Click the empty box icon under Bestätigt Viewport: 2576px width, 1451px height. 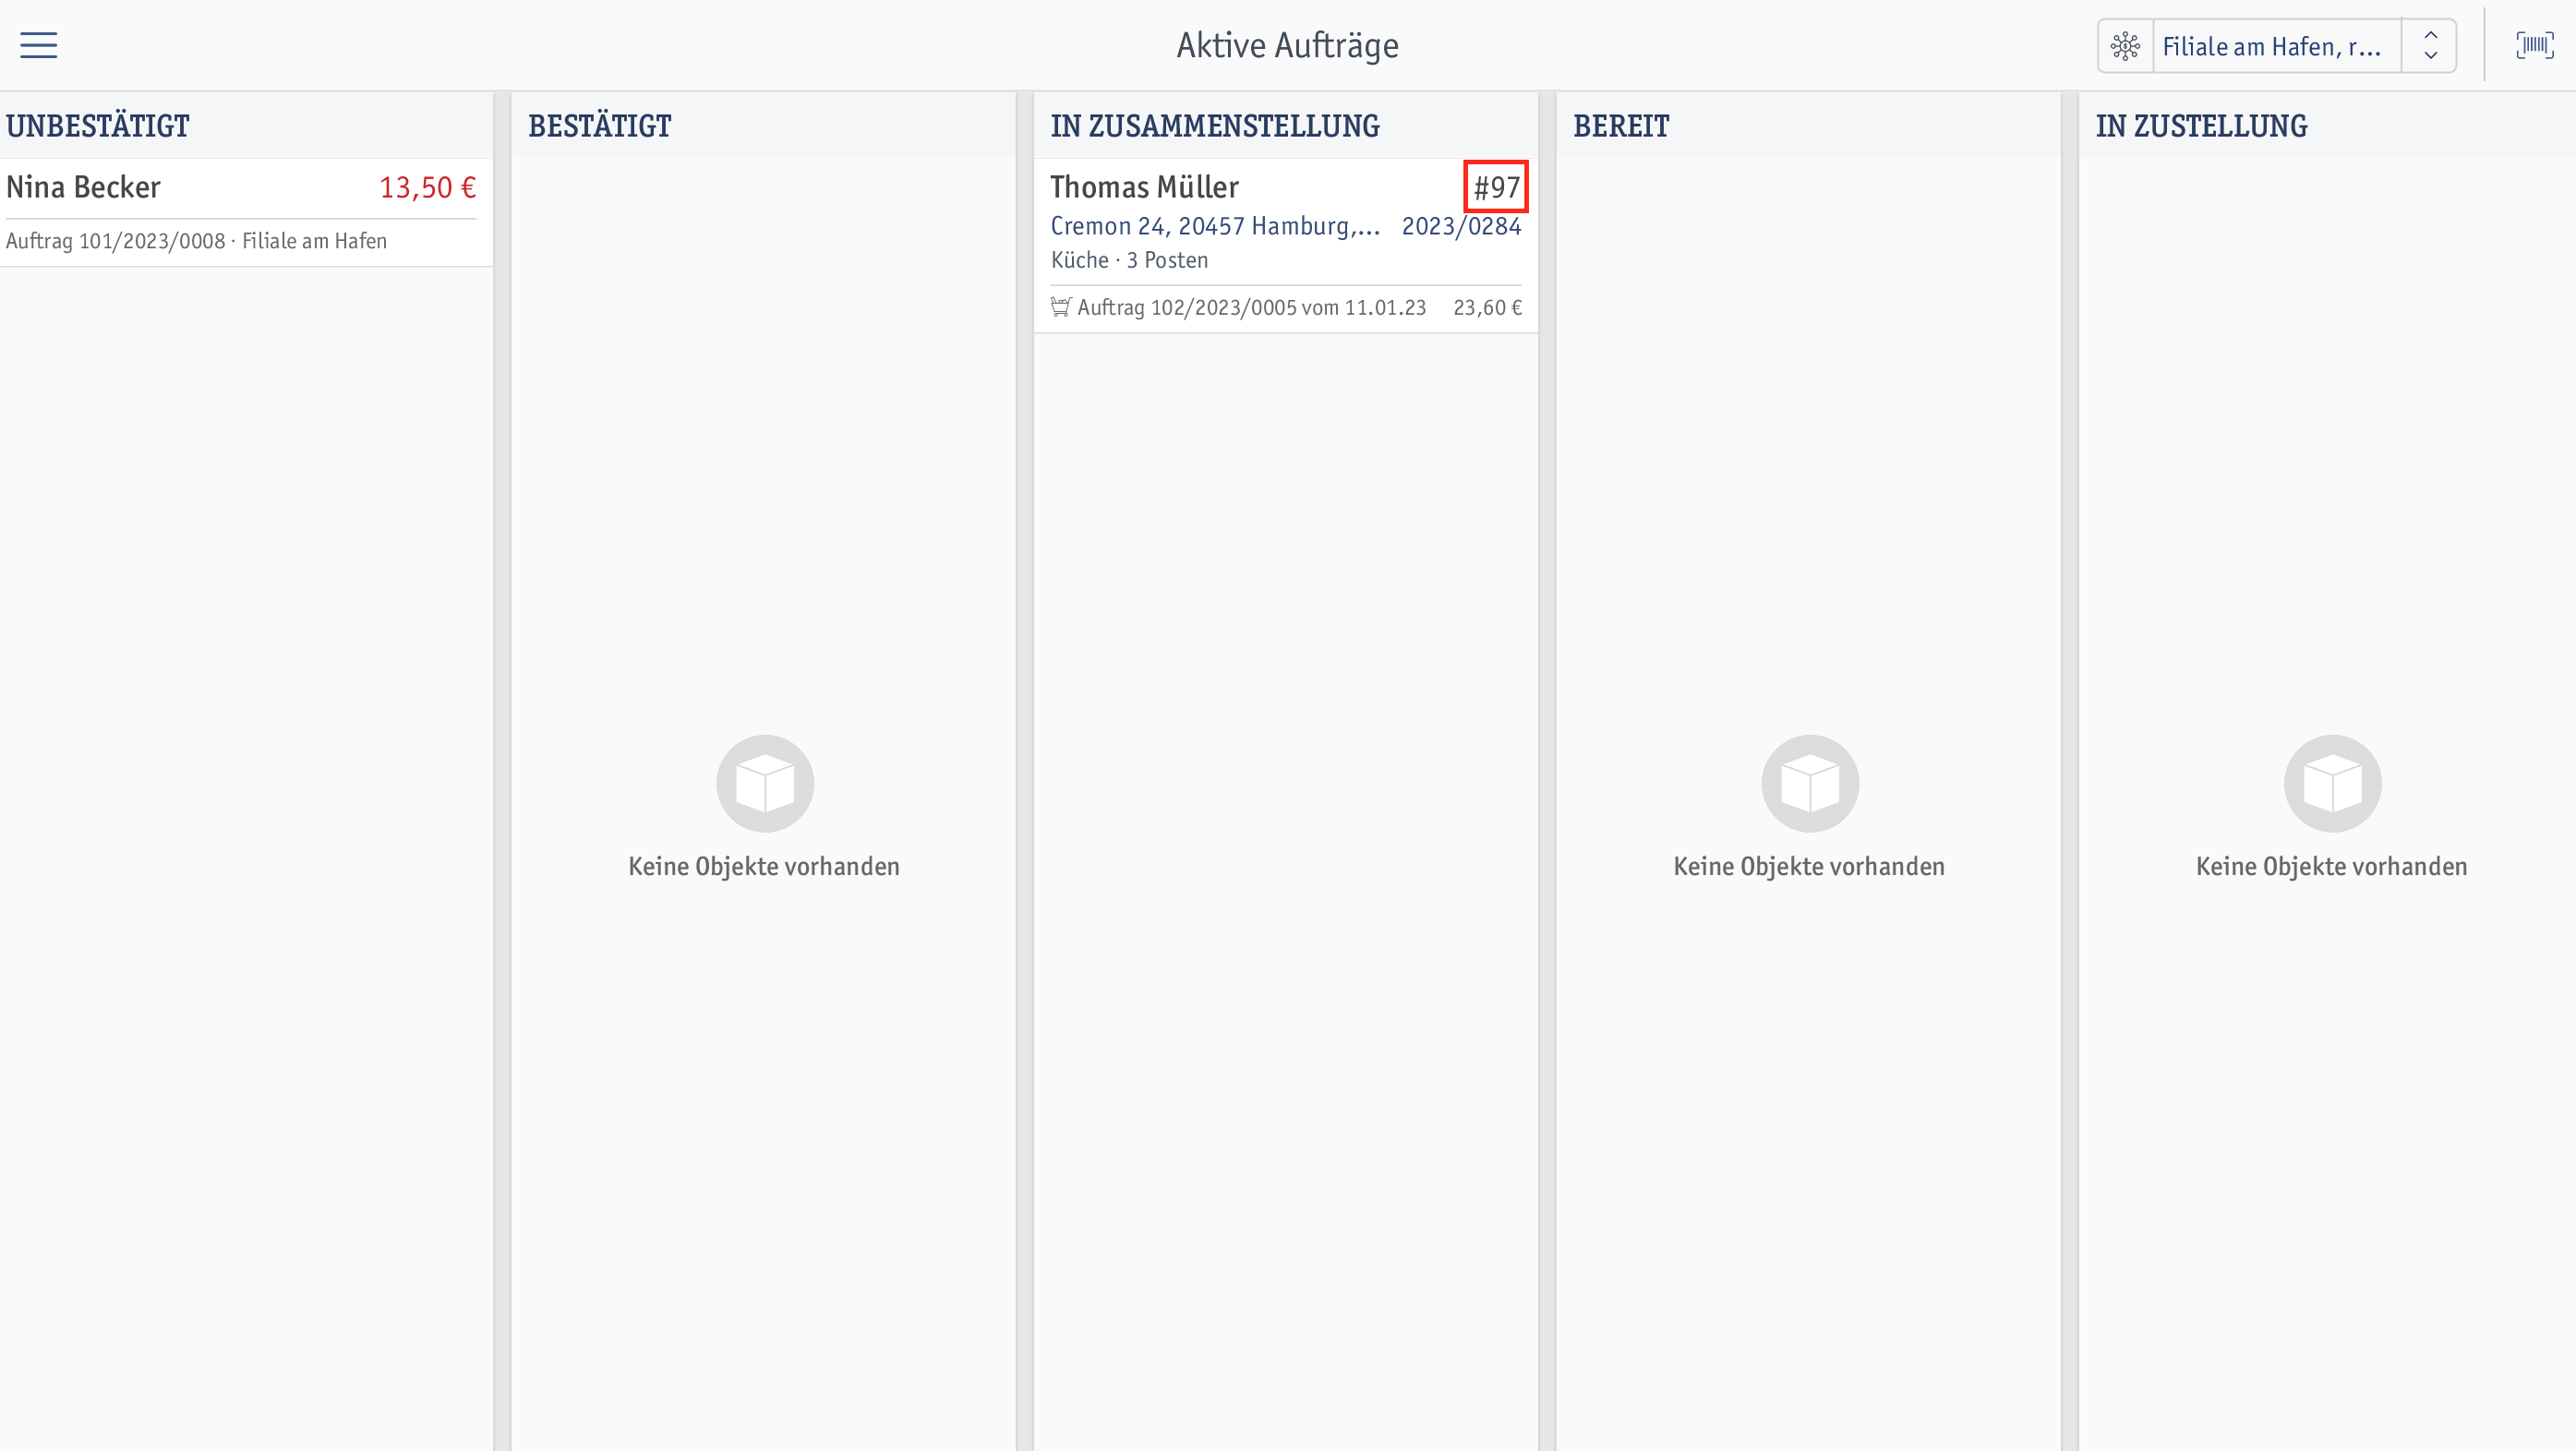[765, 784]
